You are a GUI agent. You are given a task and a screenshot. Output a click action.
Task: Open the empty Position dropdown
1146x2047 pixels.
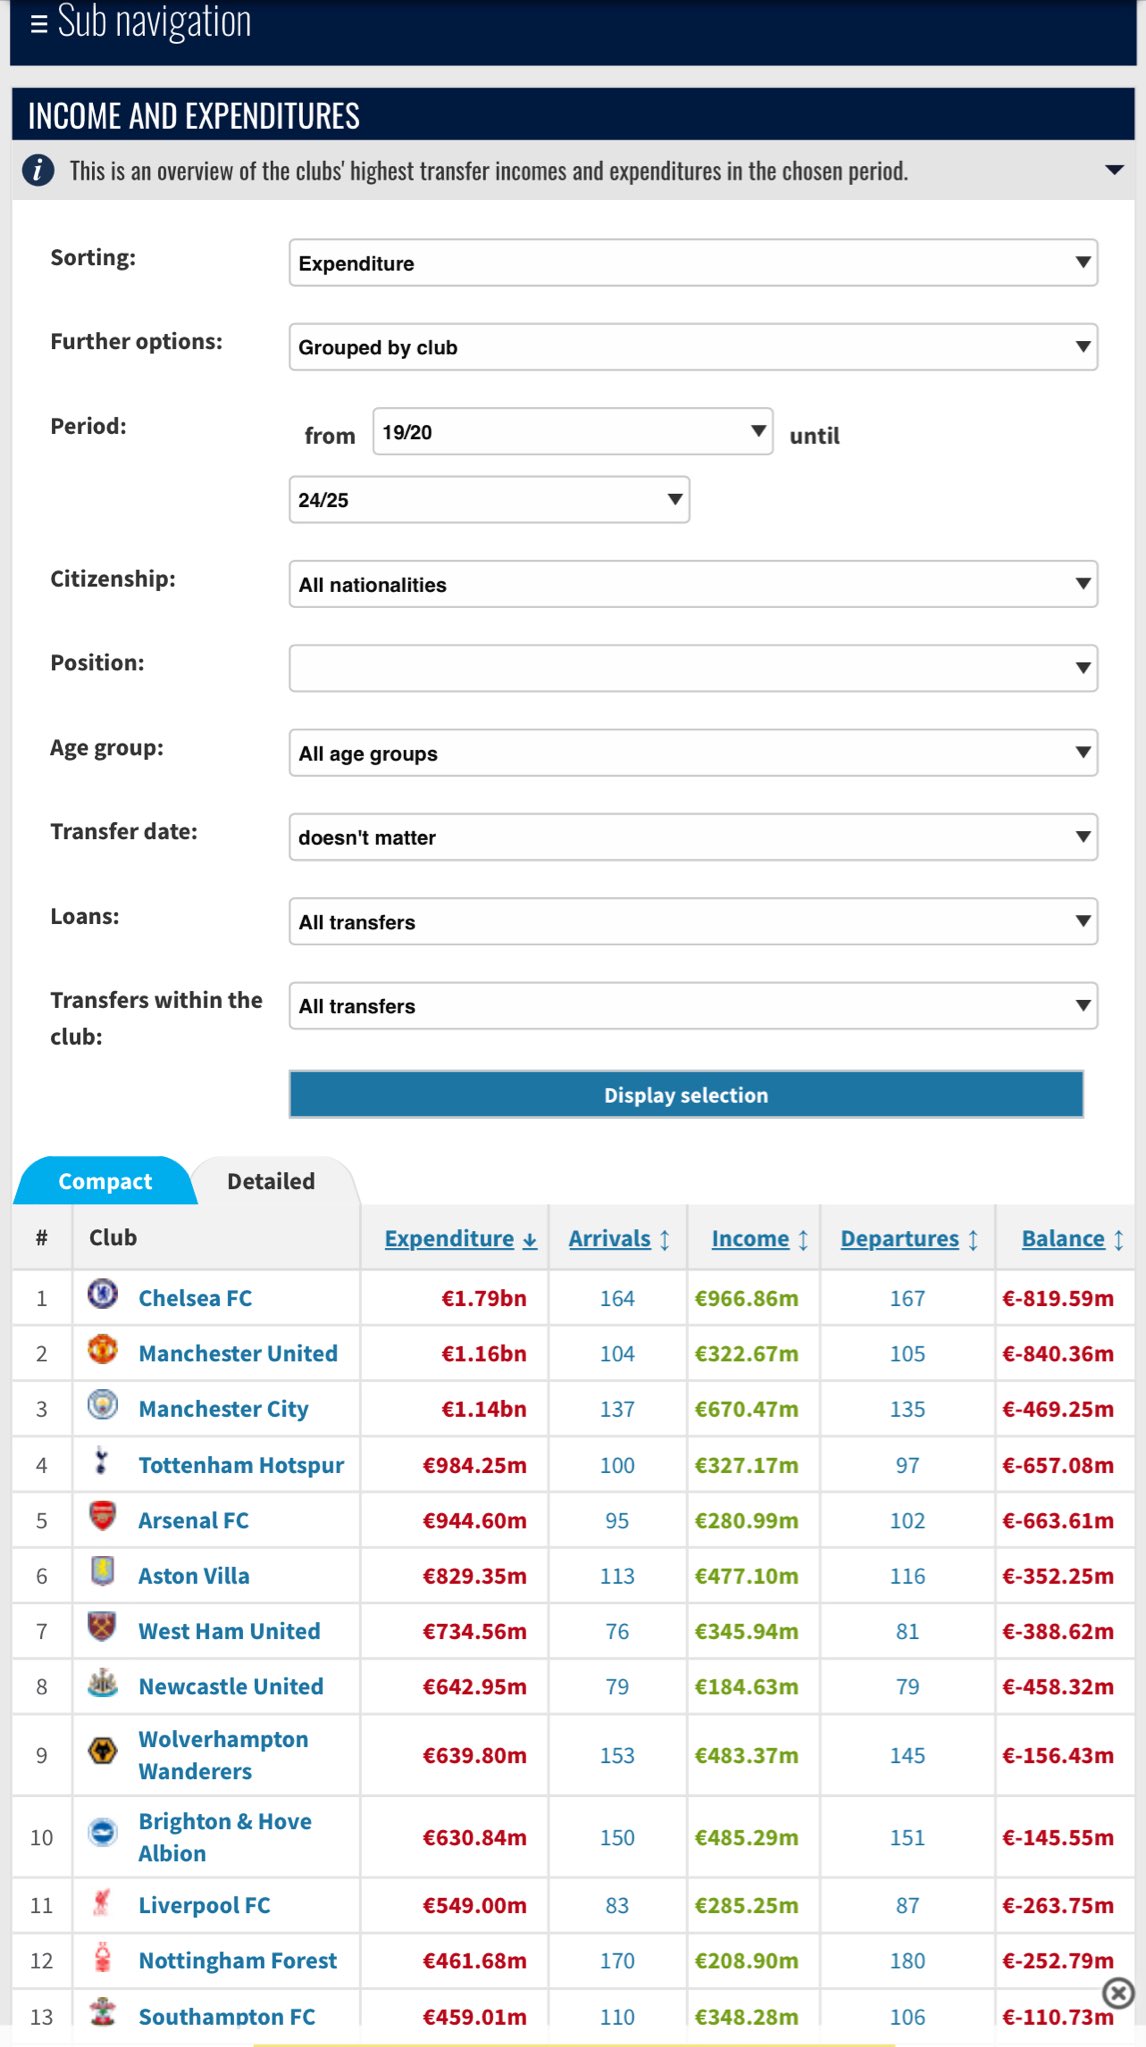point(693,668)
